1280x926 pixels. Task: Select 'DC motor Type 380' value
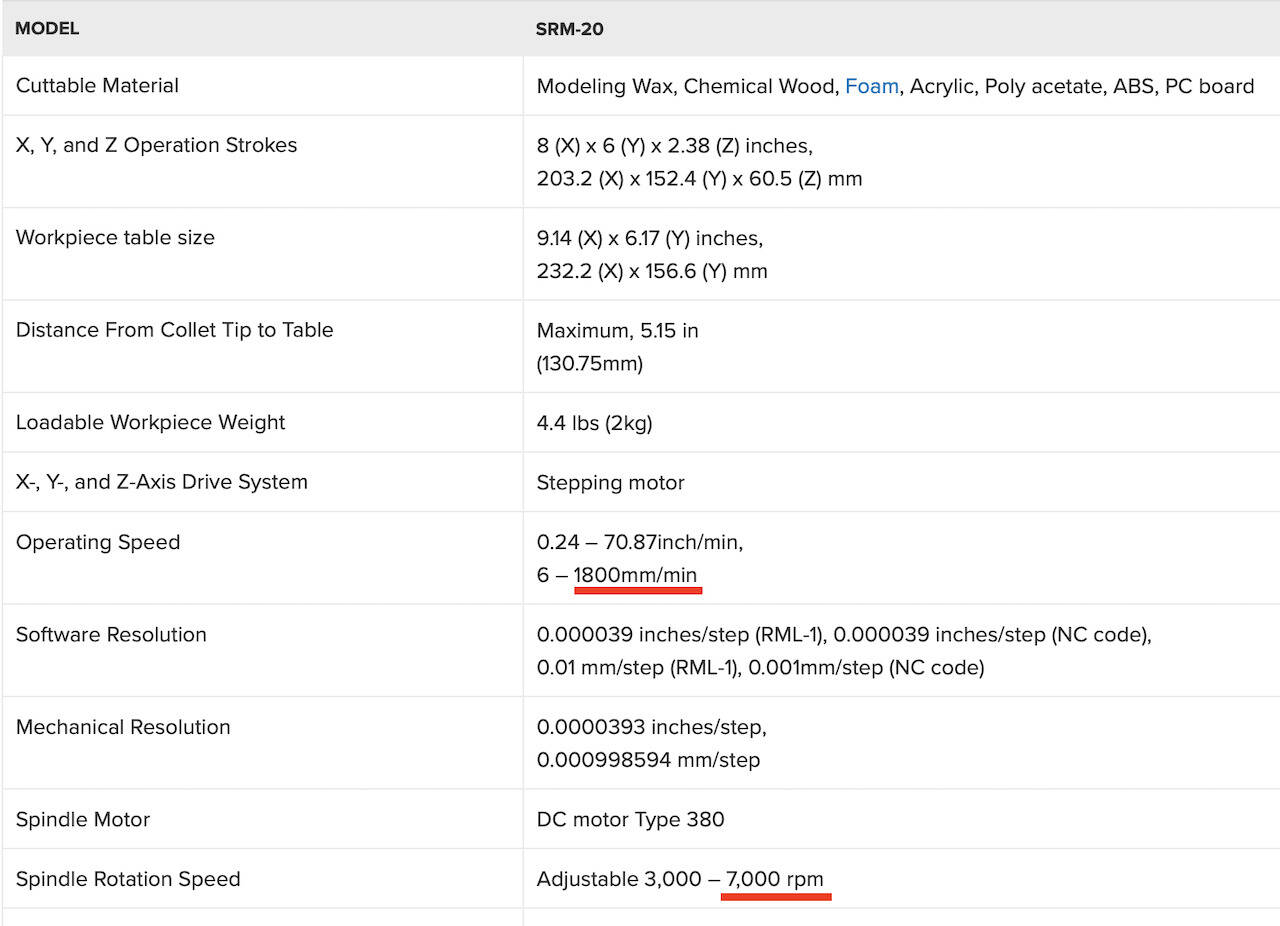(631, 820)
